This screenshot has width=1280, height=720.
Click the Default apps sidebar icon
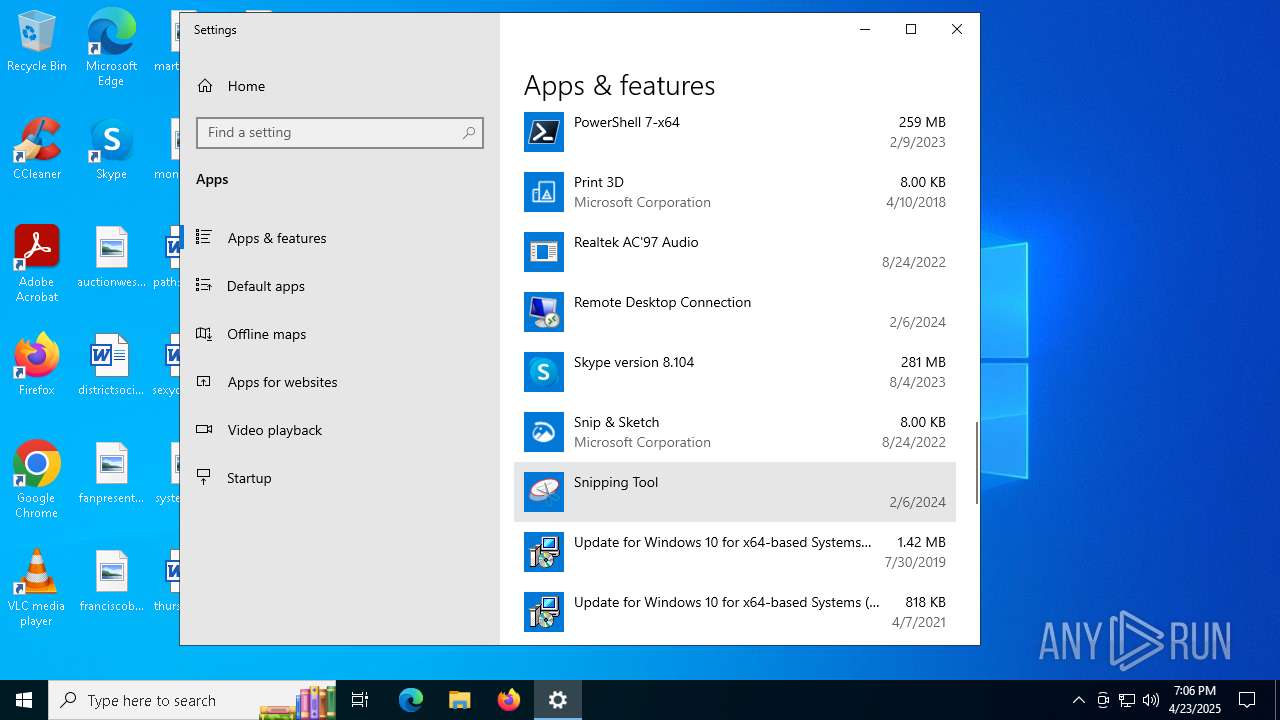[x=204, y=286]
